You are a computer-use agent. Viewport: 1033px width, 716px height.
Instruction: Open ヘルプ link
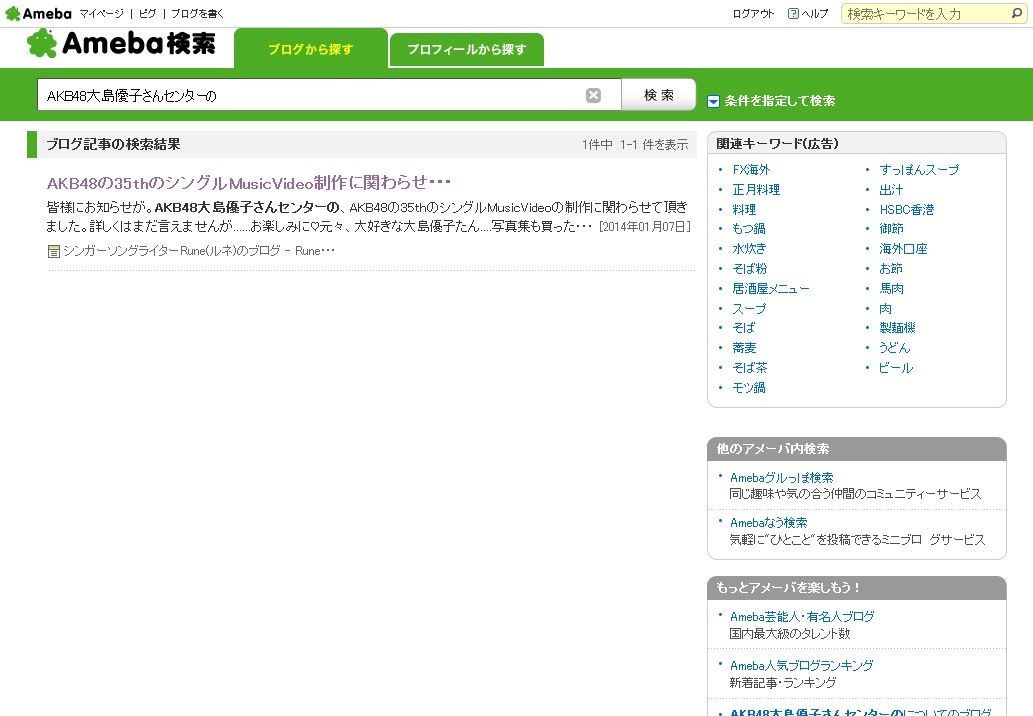click(815, 14)
